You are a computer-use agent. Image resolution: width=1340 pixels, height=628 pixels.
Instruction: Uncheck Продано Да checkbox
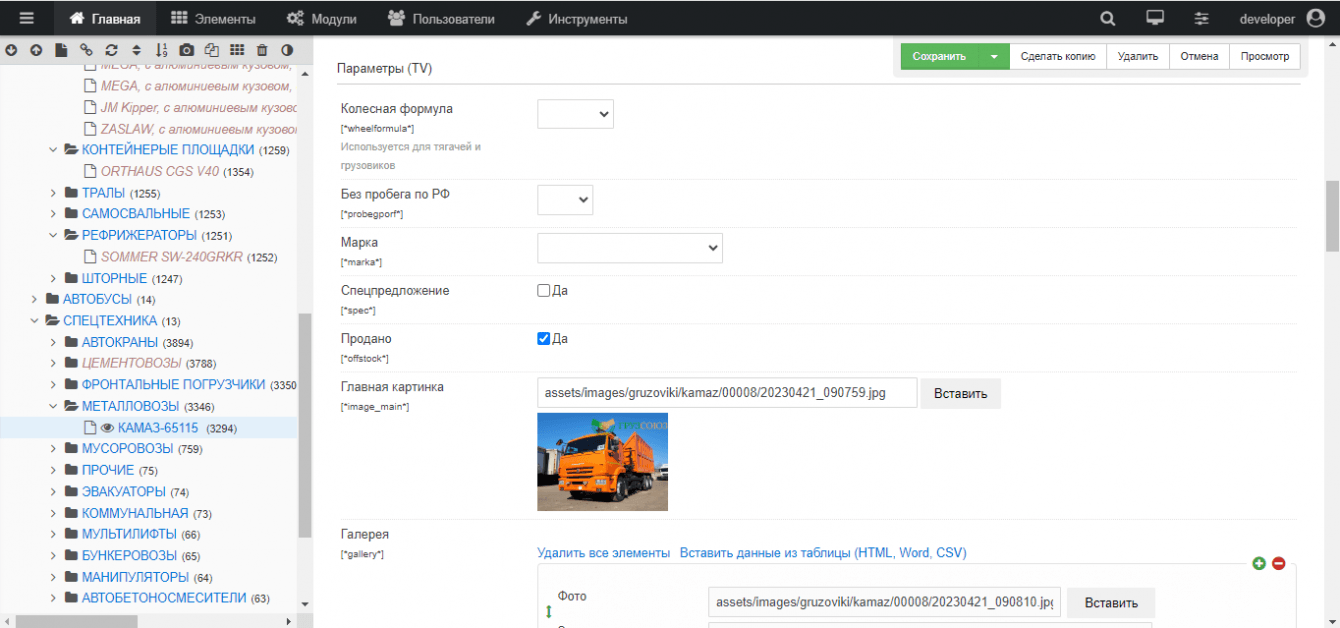pyautogui.click(x=544, y=339)
